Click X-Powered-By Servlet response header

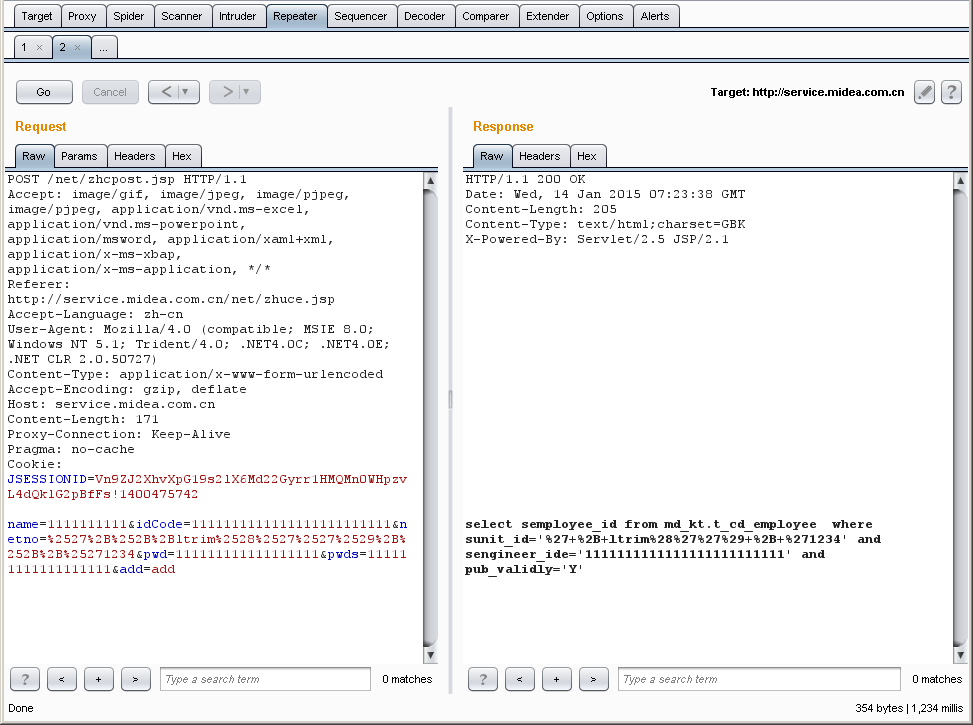pyautogui.click(x=597, y=239)
